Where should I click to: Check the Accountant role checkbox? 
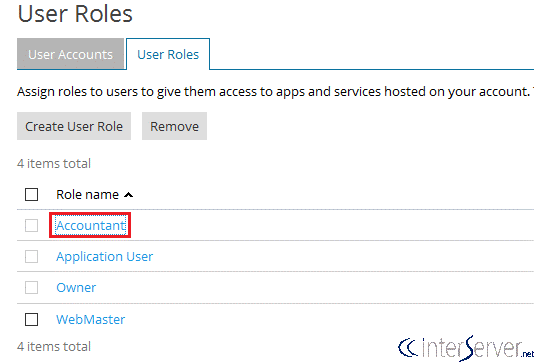pyautogui.click(x=31, y=225)
